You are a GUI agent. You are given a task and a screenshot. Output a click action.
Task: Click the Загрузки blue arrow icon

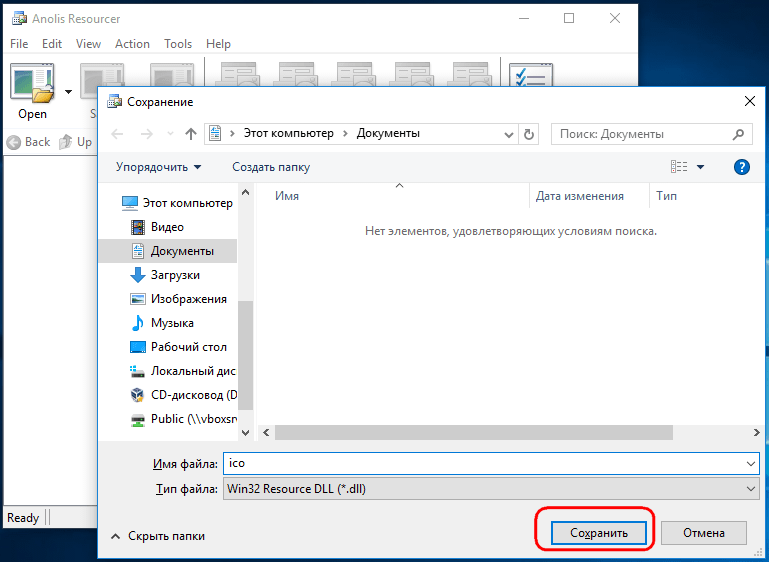point(138,275)
